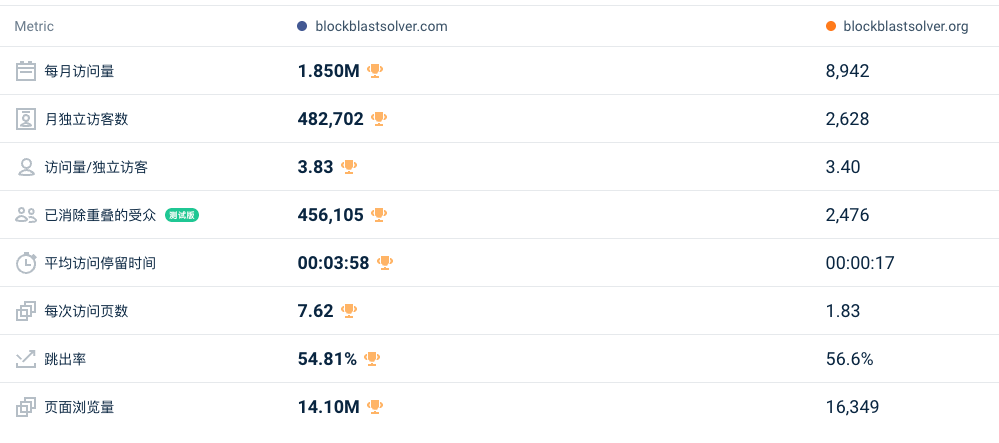Click the orange dot before blockblastsolver.org
Viewport: 999px width, 443px height.
coord(830,26)
